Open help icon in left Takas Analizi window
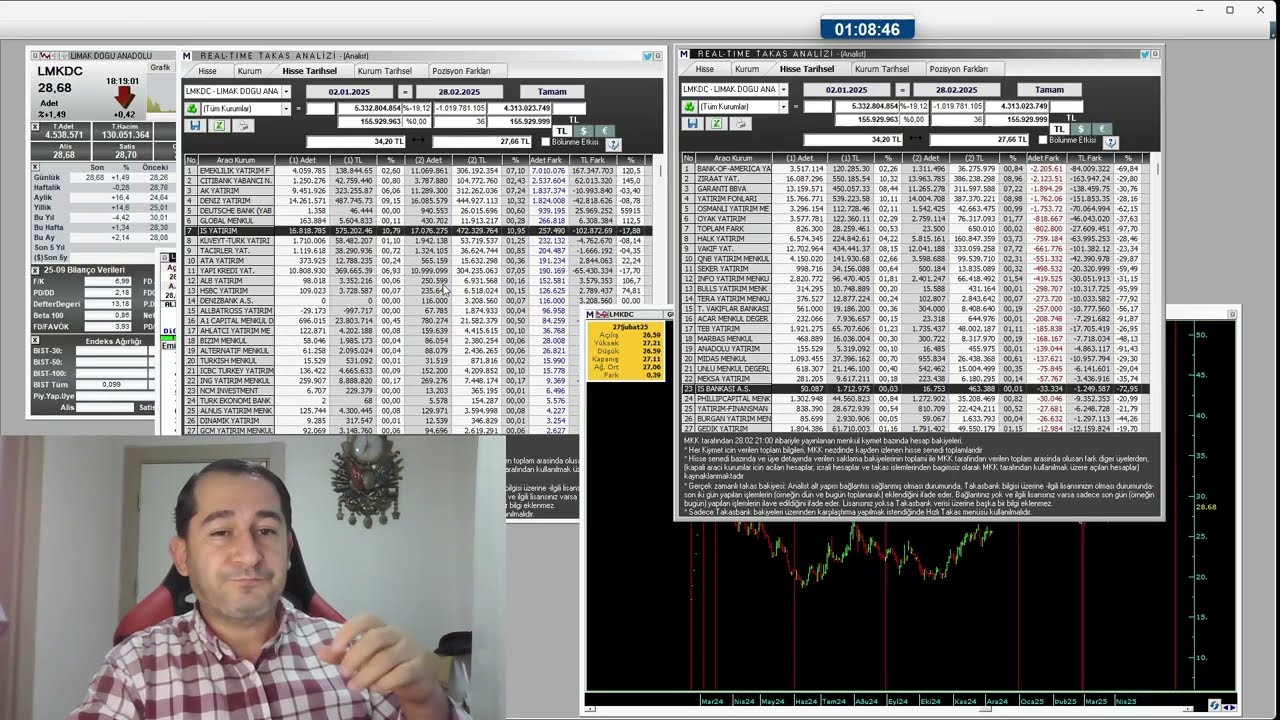This screenshot has width=1280, height=720. pos(613,144)
